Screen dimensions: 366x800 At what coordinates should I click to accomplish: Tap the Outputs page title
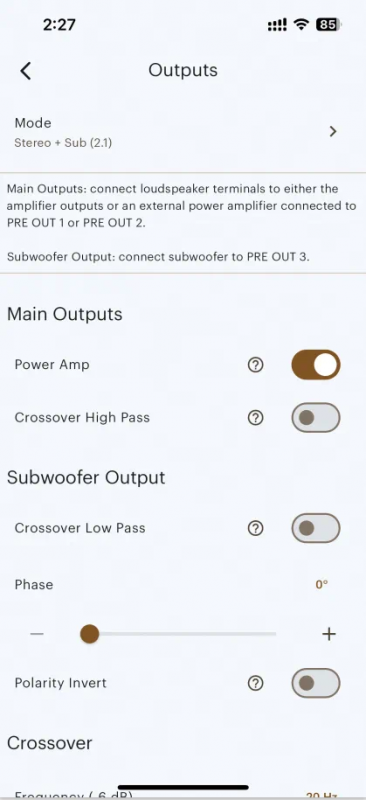click(183, 70)
